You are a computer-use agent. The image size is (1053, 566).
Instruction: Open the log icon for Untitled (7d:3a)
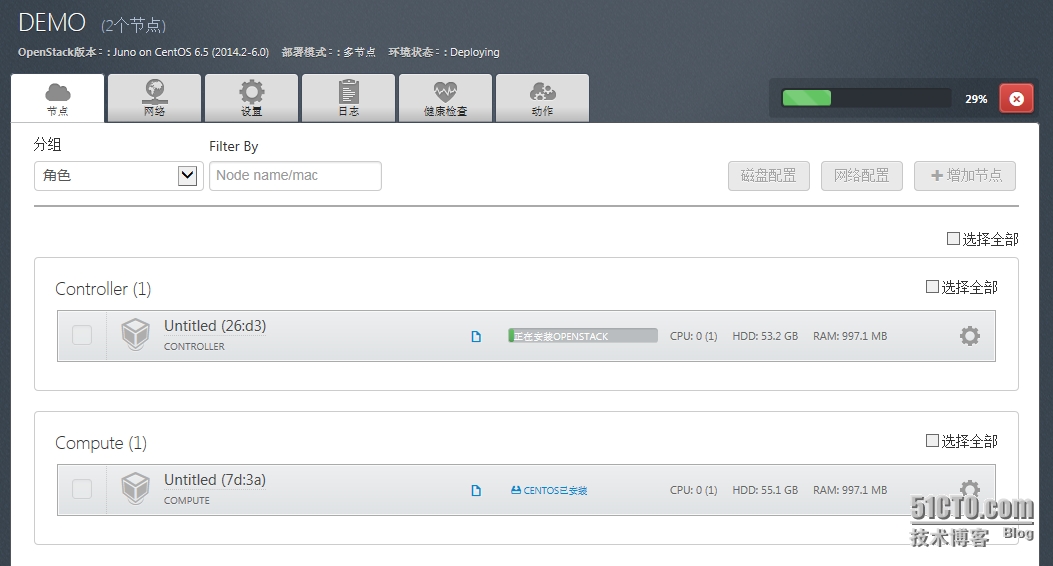tap(476, 490)
